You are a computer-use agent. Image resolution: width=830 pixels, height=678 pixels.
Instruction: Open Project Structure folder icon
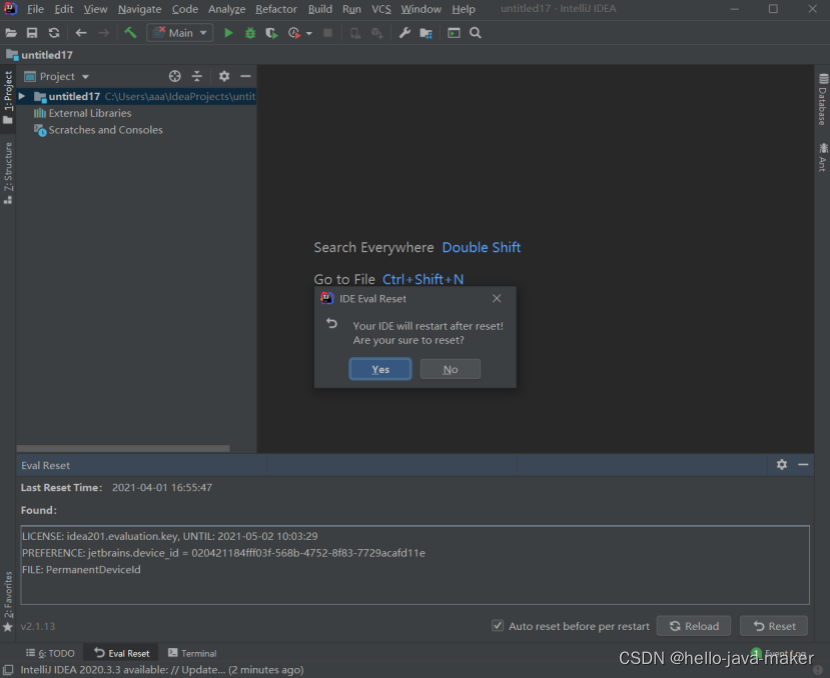426,33
